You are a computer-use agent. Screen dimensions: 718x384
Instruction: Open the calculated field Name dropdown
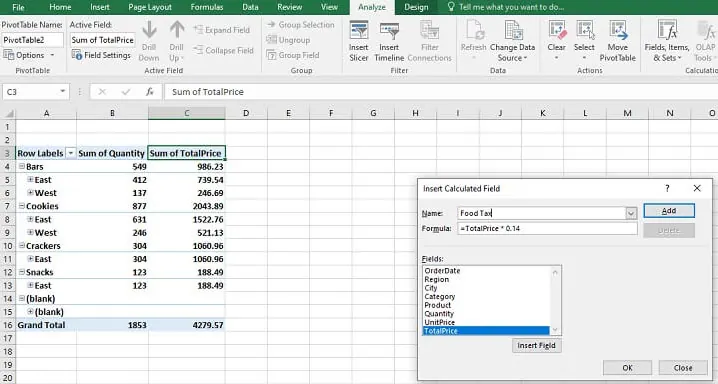(x=631, y=213)
